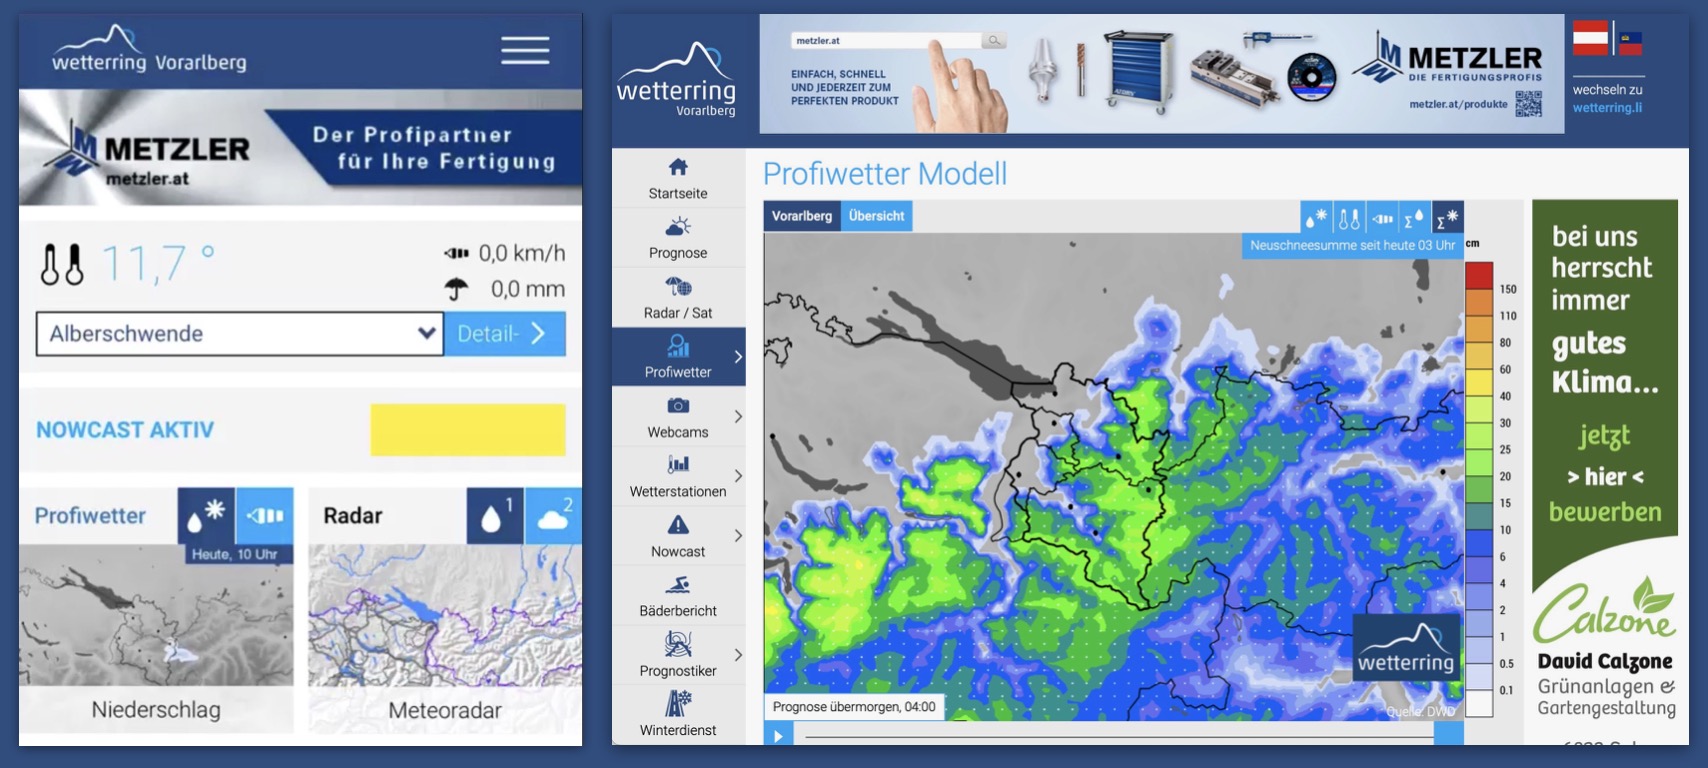Expand the Nowcast submenu arrow
The width and height of the screenshot is (1708, 768).
pos(738,535)
